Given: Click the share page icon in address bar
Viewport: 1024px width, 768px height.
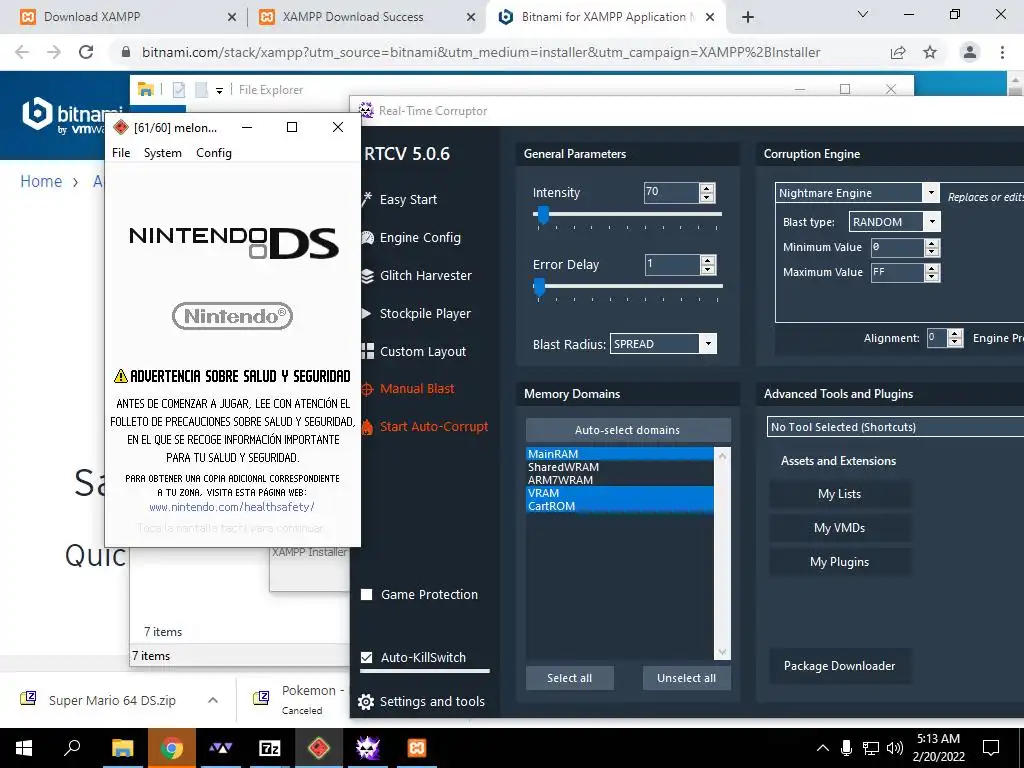Looking at the screenshot, I should point(898,52).
